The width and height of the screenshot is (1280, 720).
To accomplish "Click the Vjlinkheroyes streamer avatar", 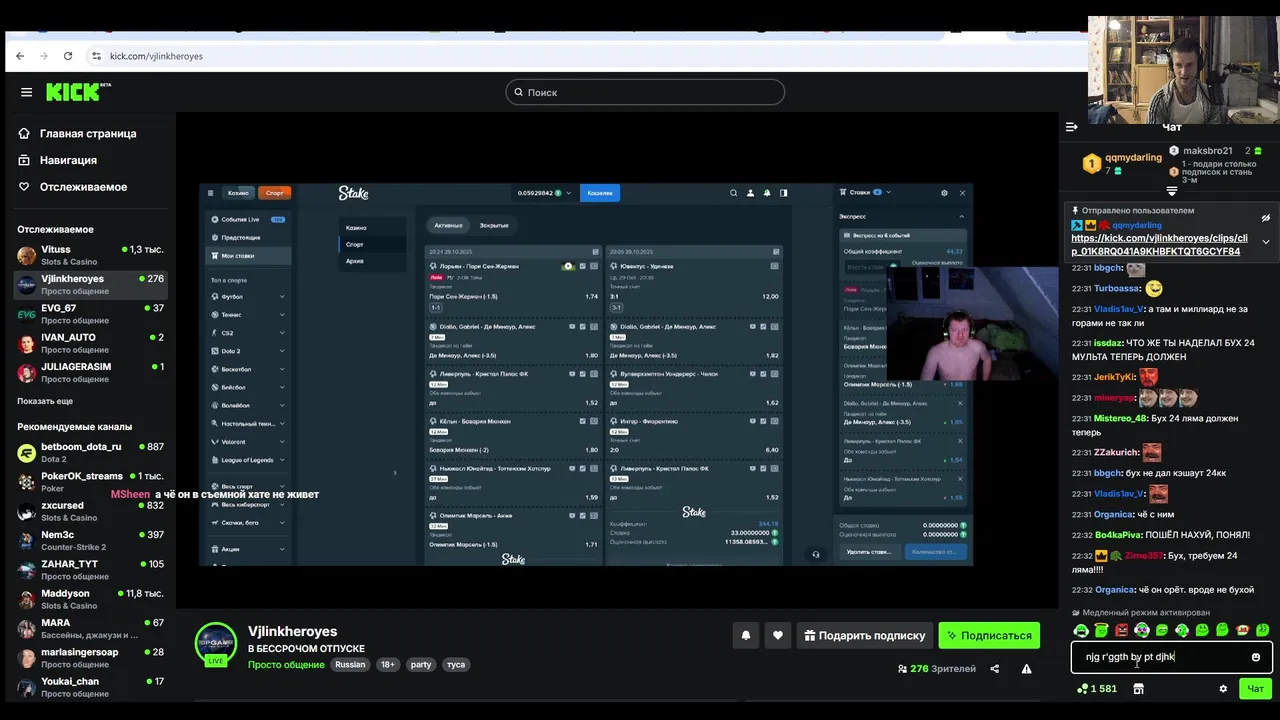I will point(215,643).
